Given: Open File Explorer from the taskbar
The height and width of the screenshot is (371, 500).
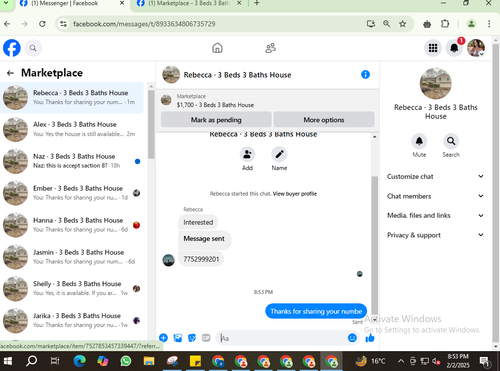Looking at the screenshot, I should [x=149, y=361].
